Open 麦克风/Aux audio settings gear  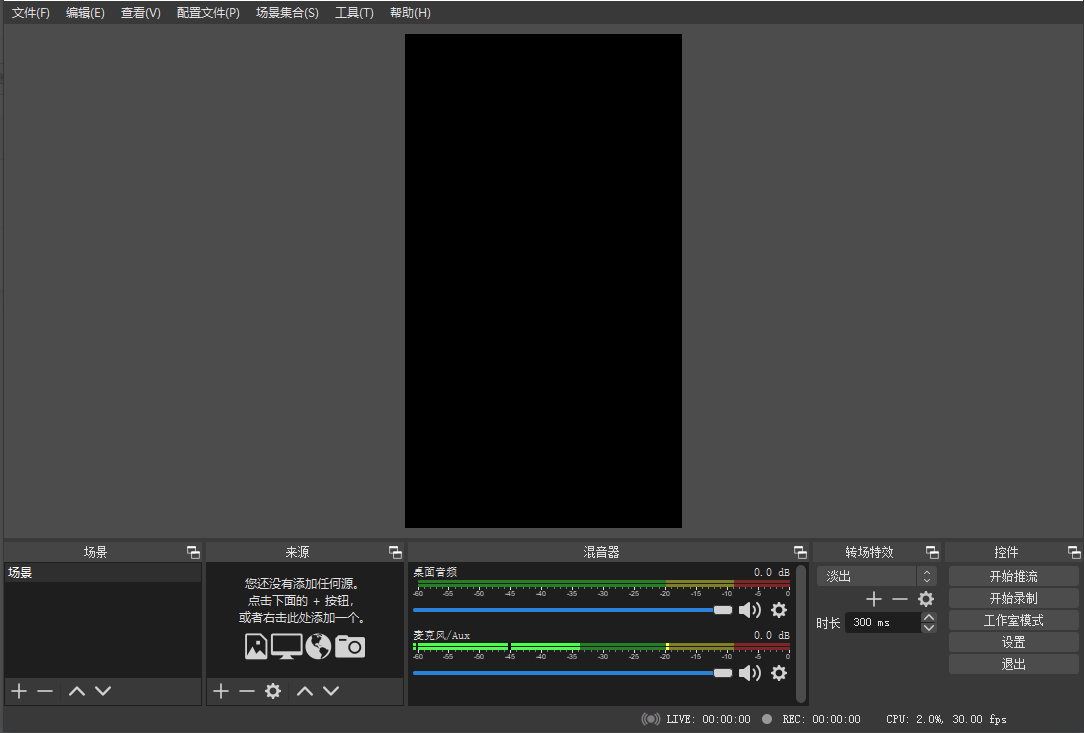[x=779, y=673]
